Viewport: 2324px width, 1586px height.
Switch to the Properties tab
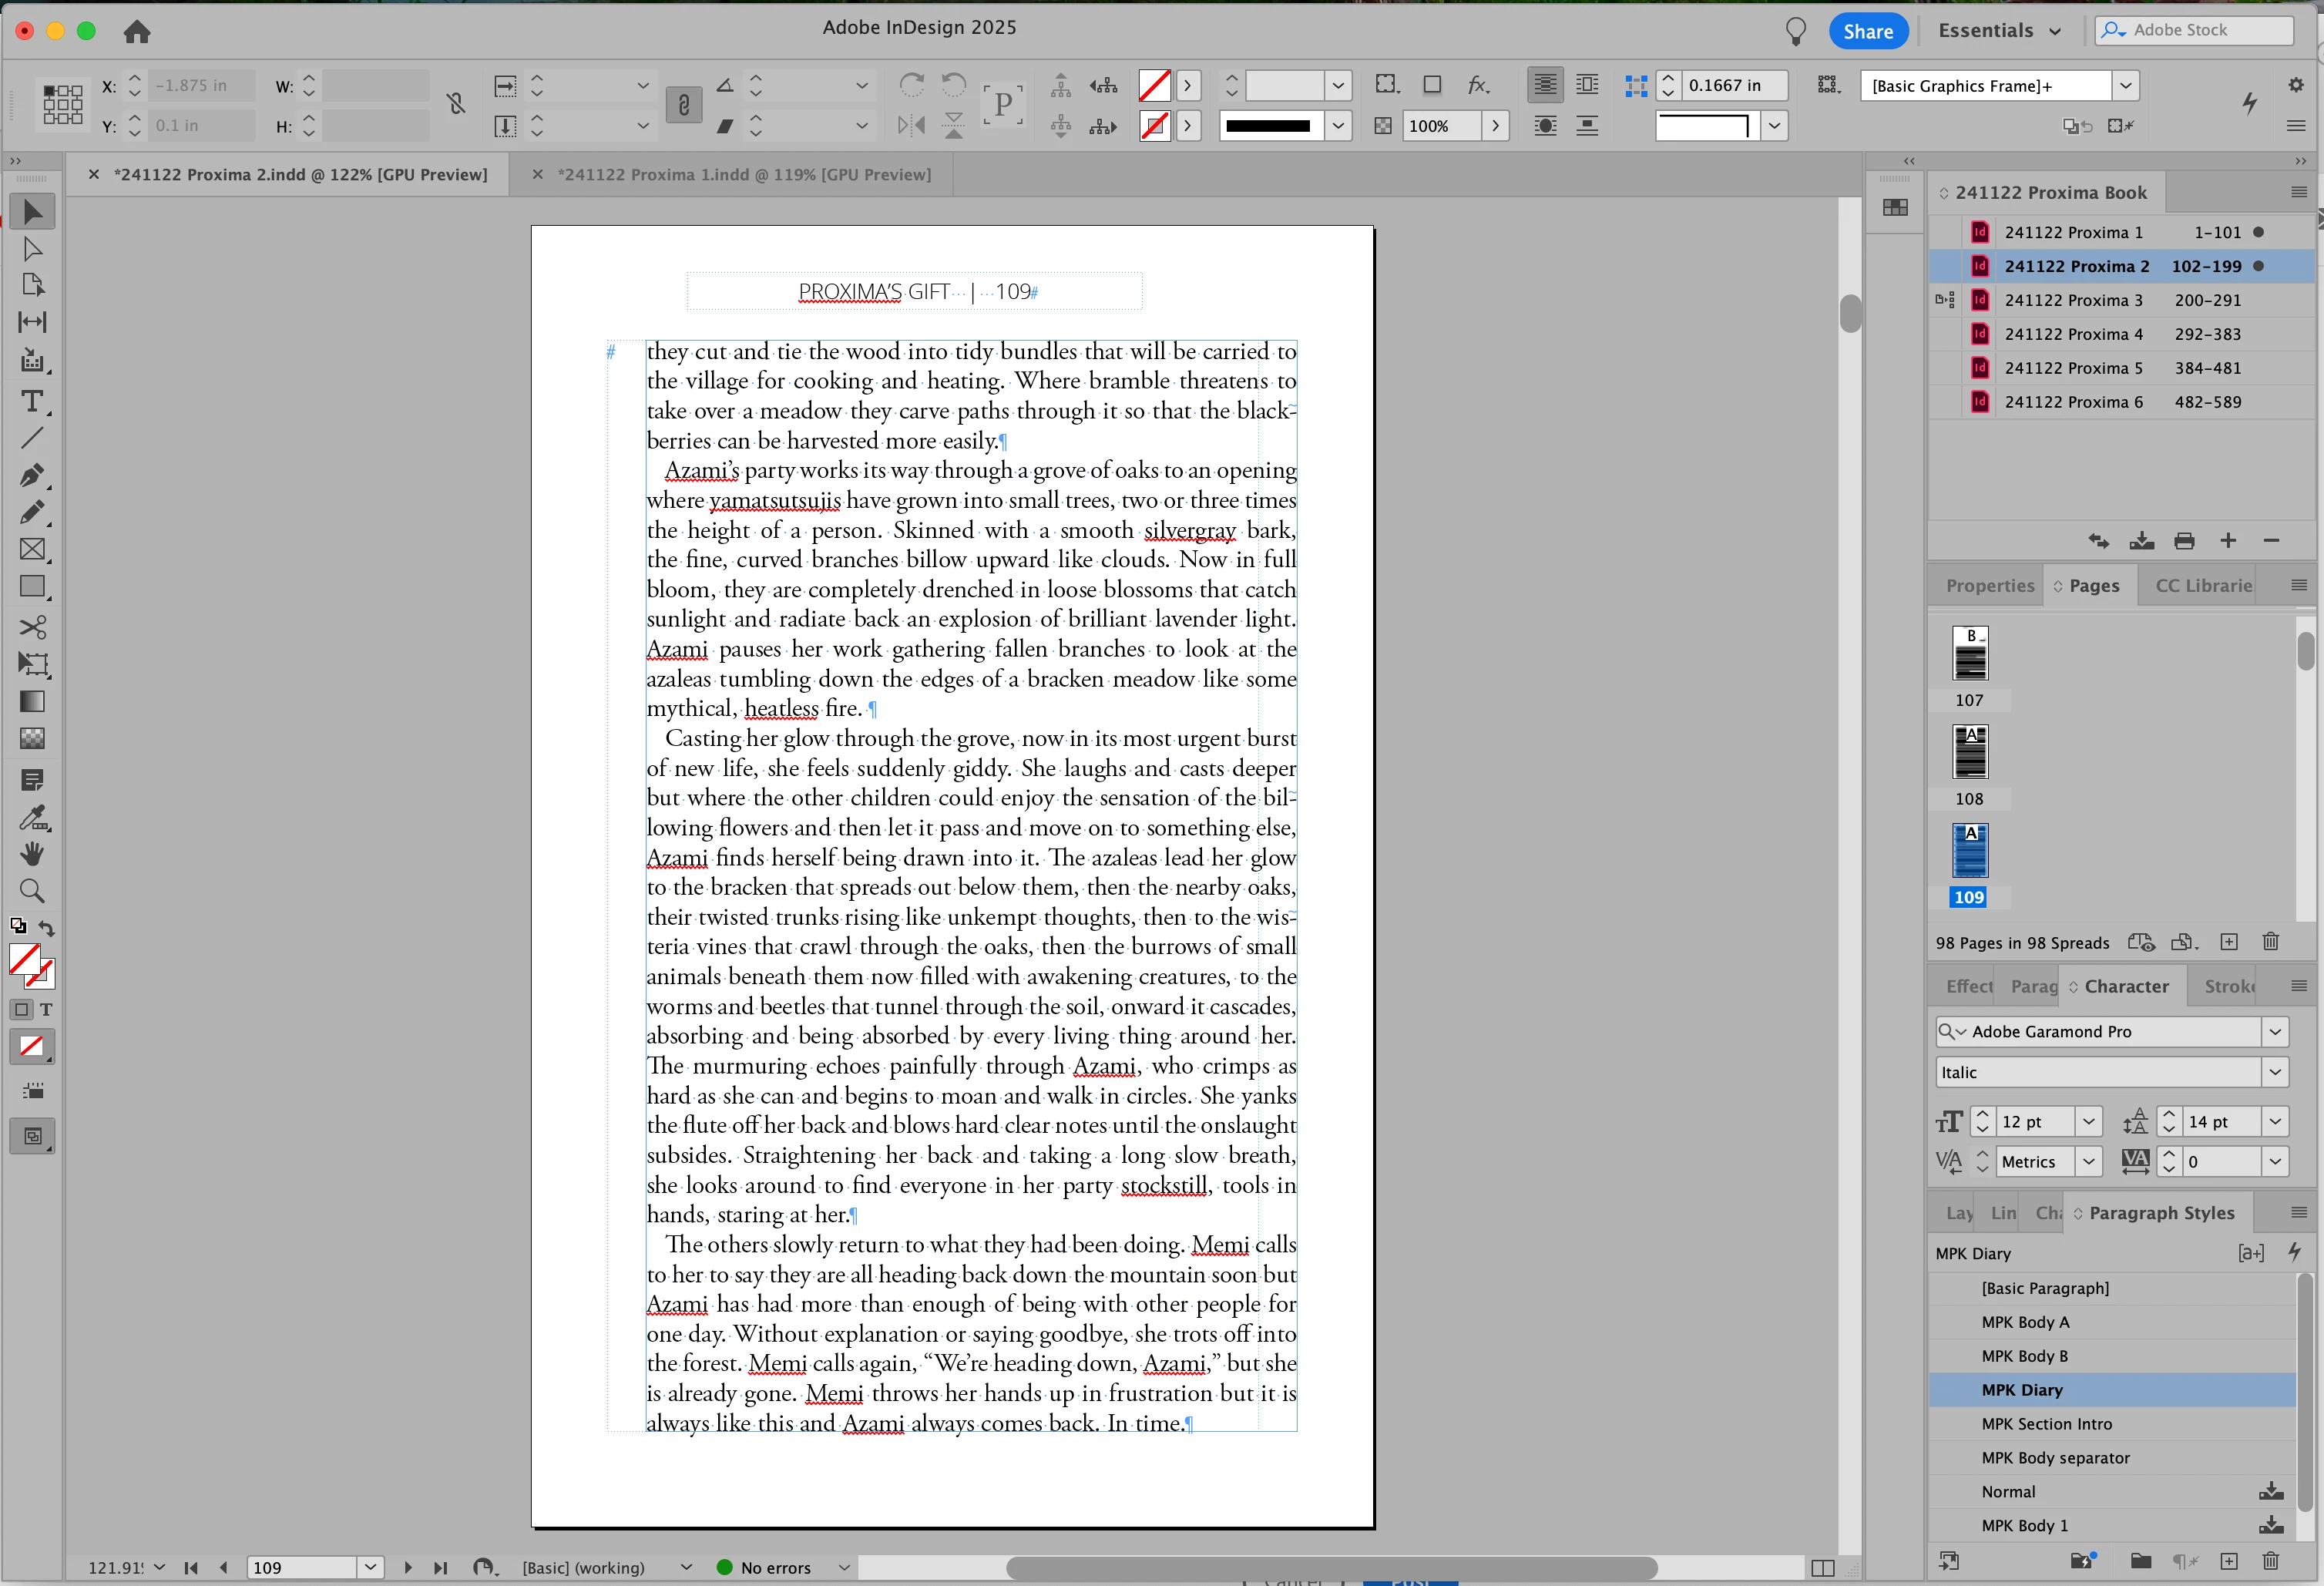1989,586
